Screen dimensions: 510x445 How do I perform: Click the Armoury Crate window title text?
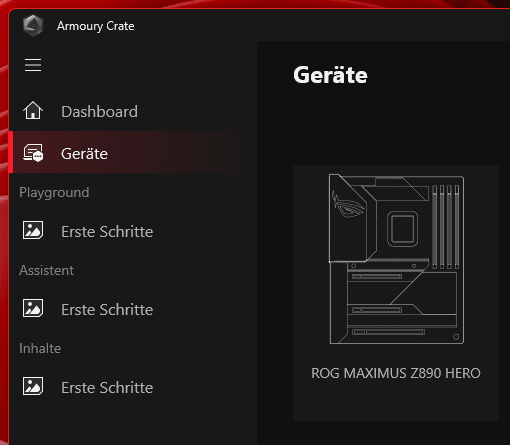[96, 26]
